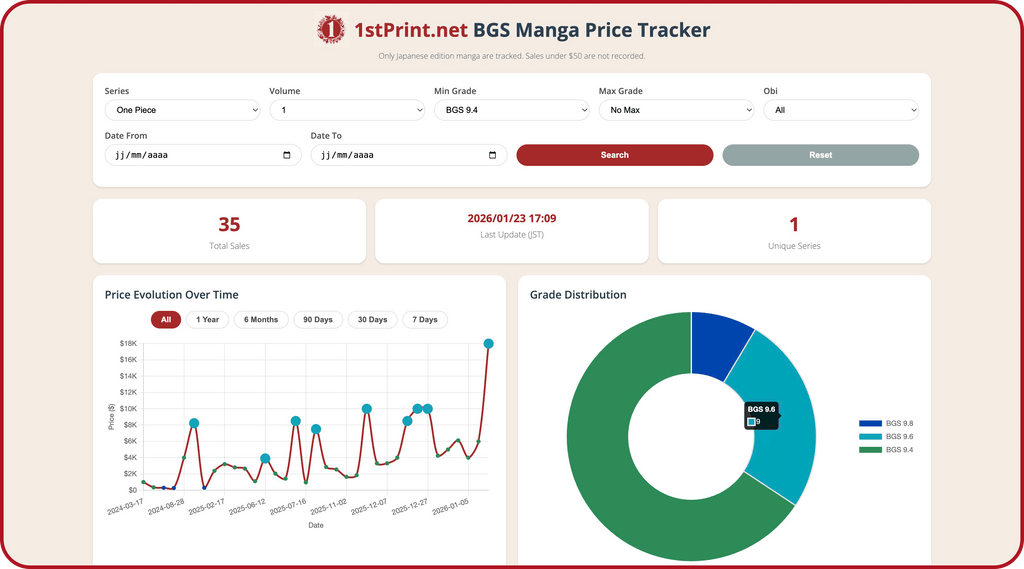This screenshot has width=1024, height=569.
Task: Click the 1stPrint.net title text
Action: [x=411, y=30]
